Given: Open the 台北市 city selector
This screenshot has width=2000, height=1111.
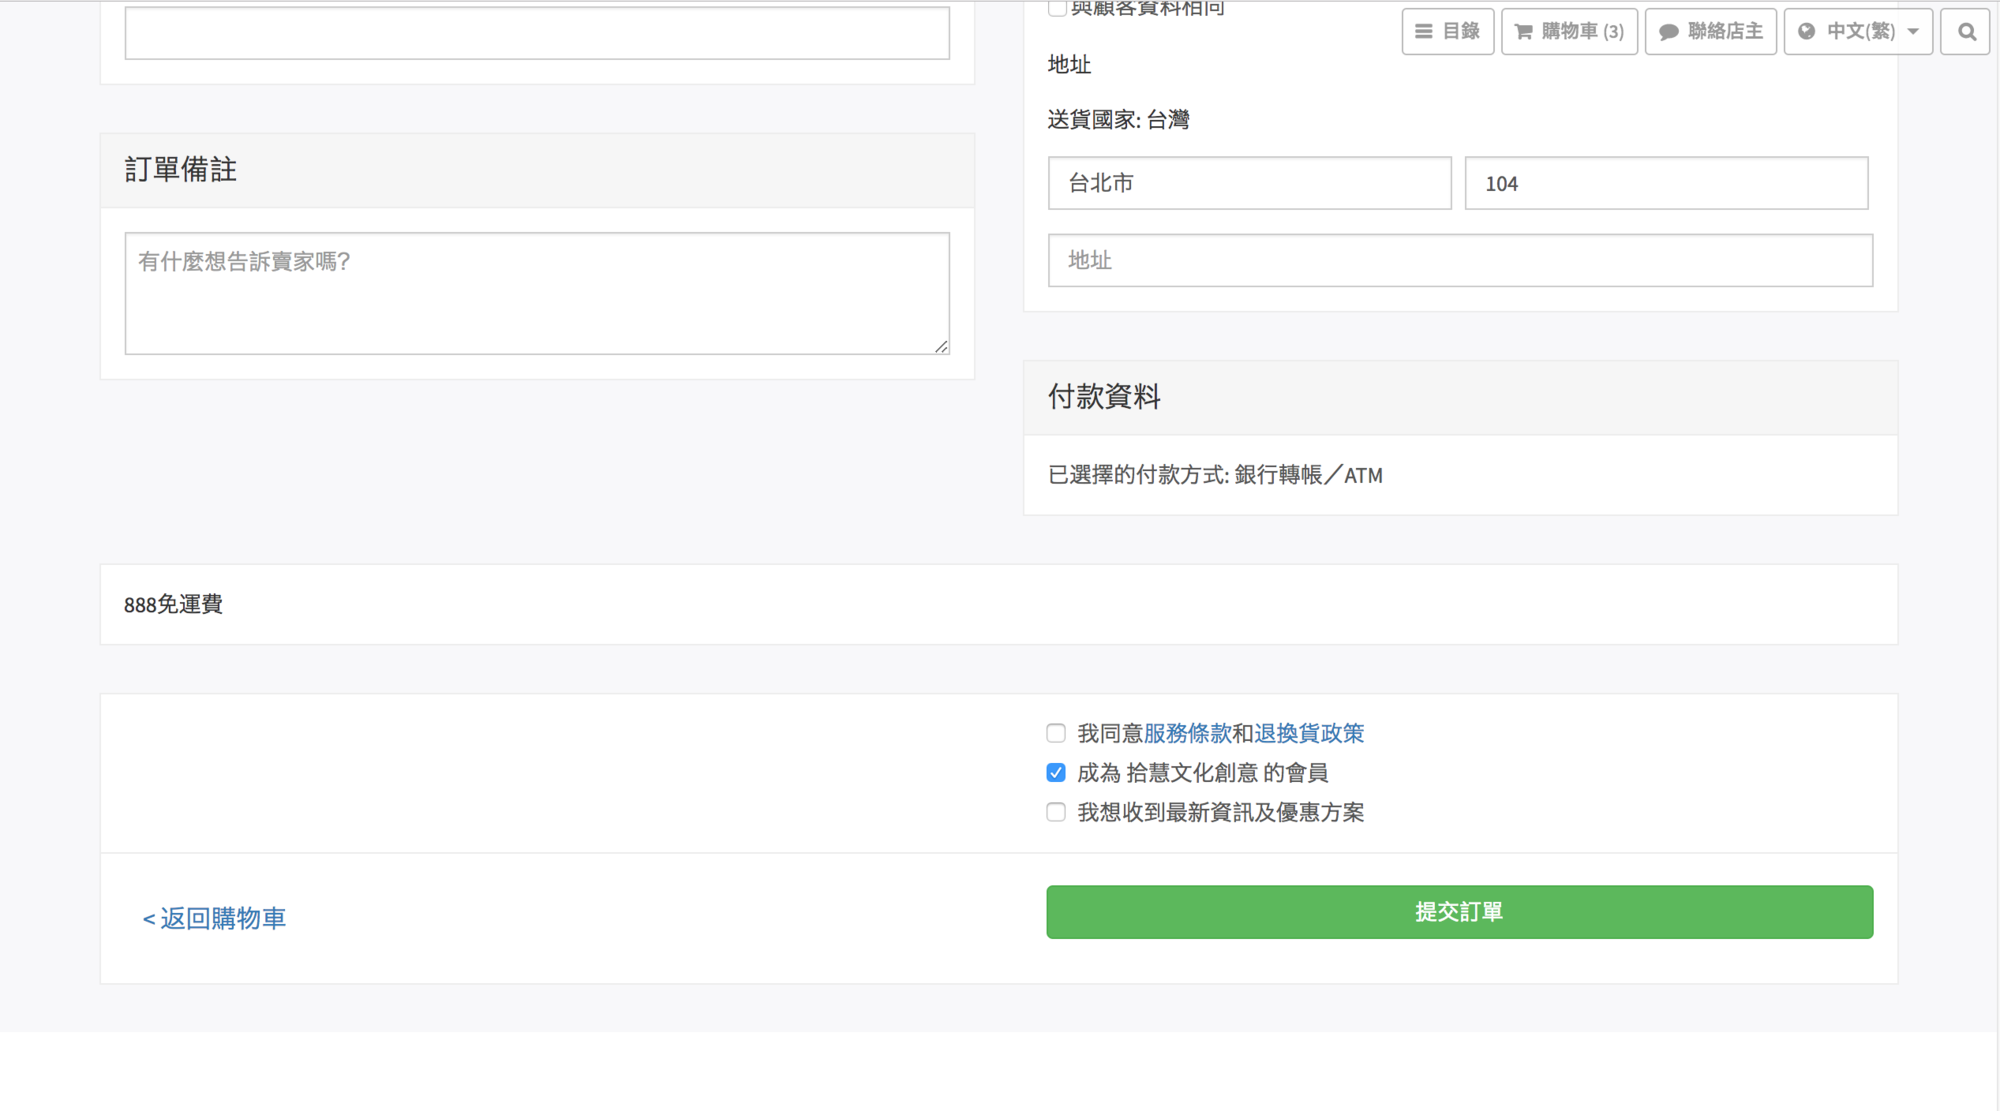Looking at the screenshot, I should tap(1249, 183).
